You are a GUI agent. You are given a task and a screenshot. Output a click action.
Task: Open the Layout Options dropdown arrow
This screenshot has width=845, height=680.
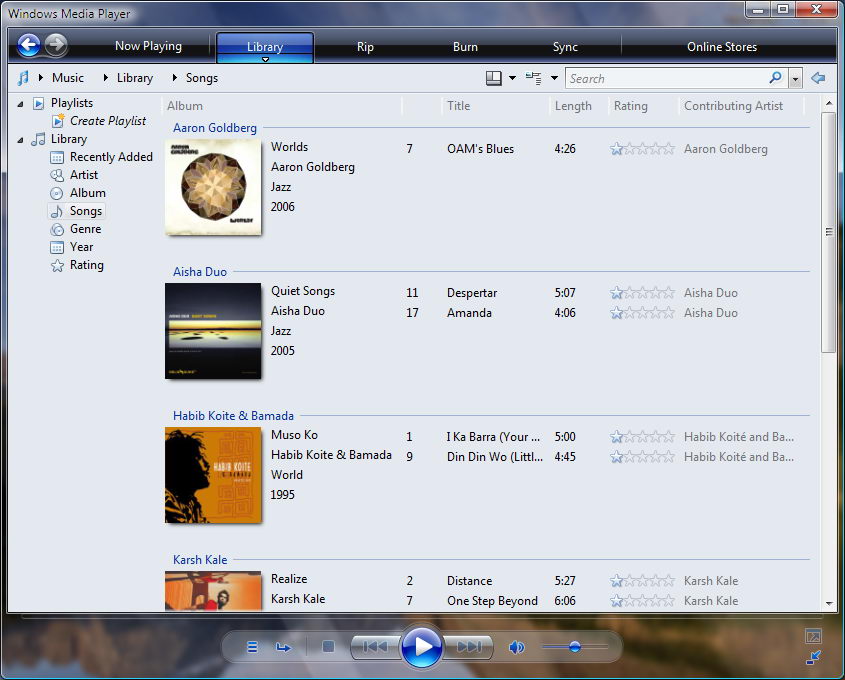click(512, 78)
